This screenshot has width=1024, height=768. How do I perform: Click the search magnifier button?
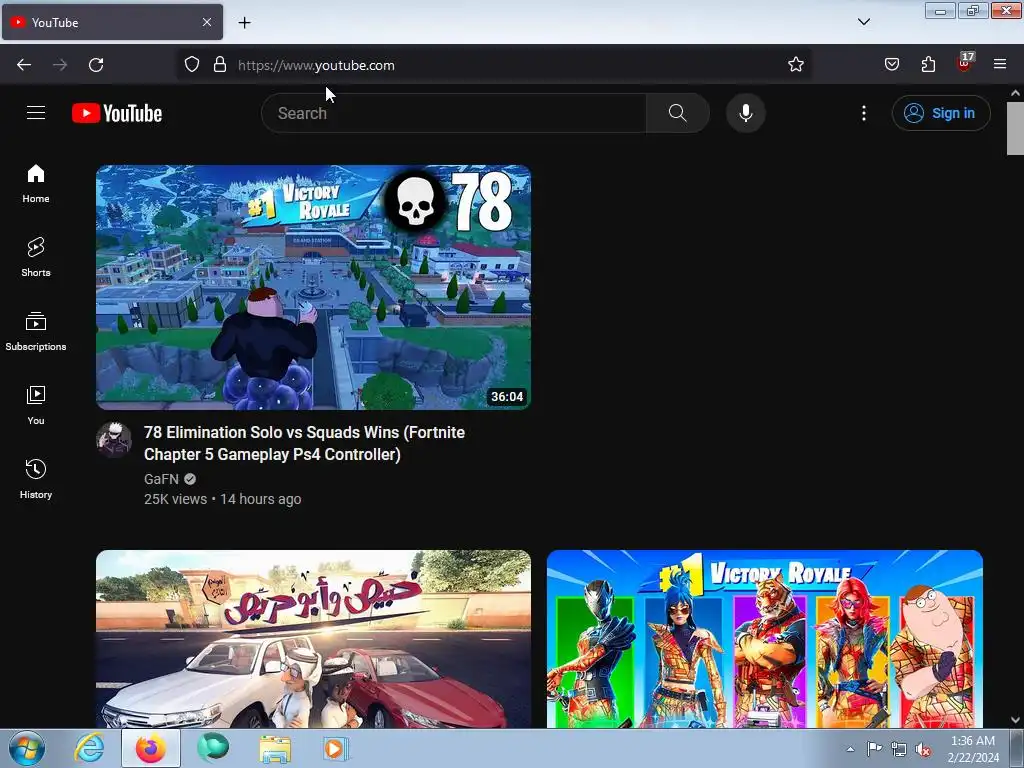pyautogui.click(x=678, y=113)
